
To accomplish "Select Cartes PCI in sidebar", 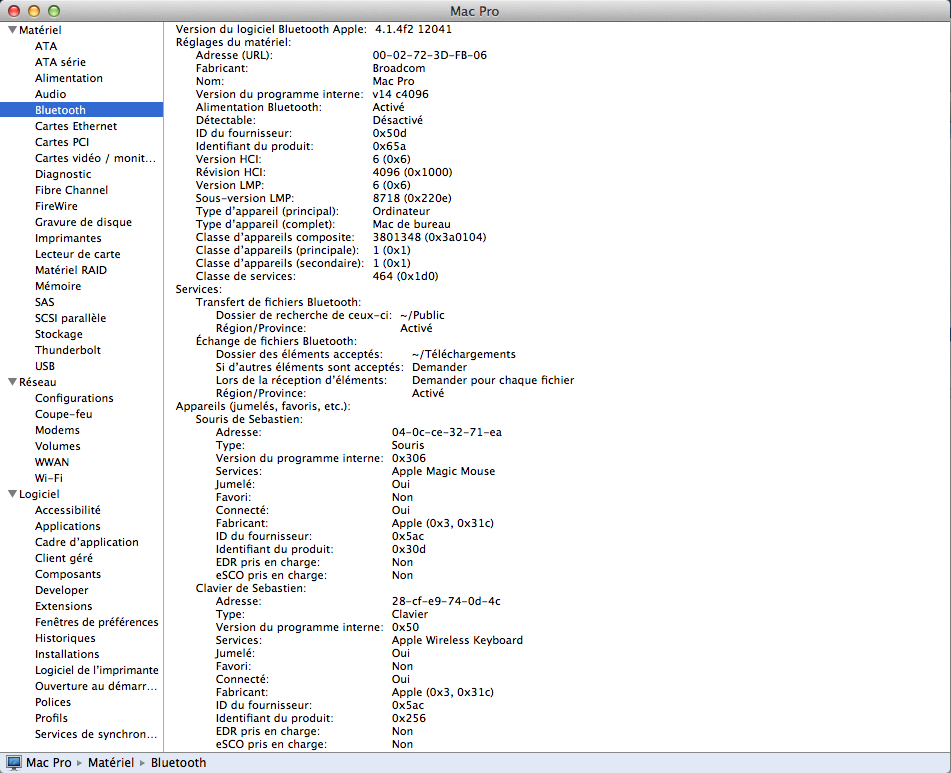I will (x=62, y=142).
